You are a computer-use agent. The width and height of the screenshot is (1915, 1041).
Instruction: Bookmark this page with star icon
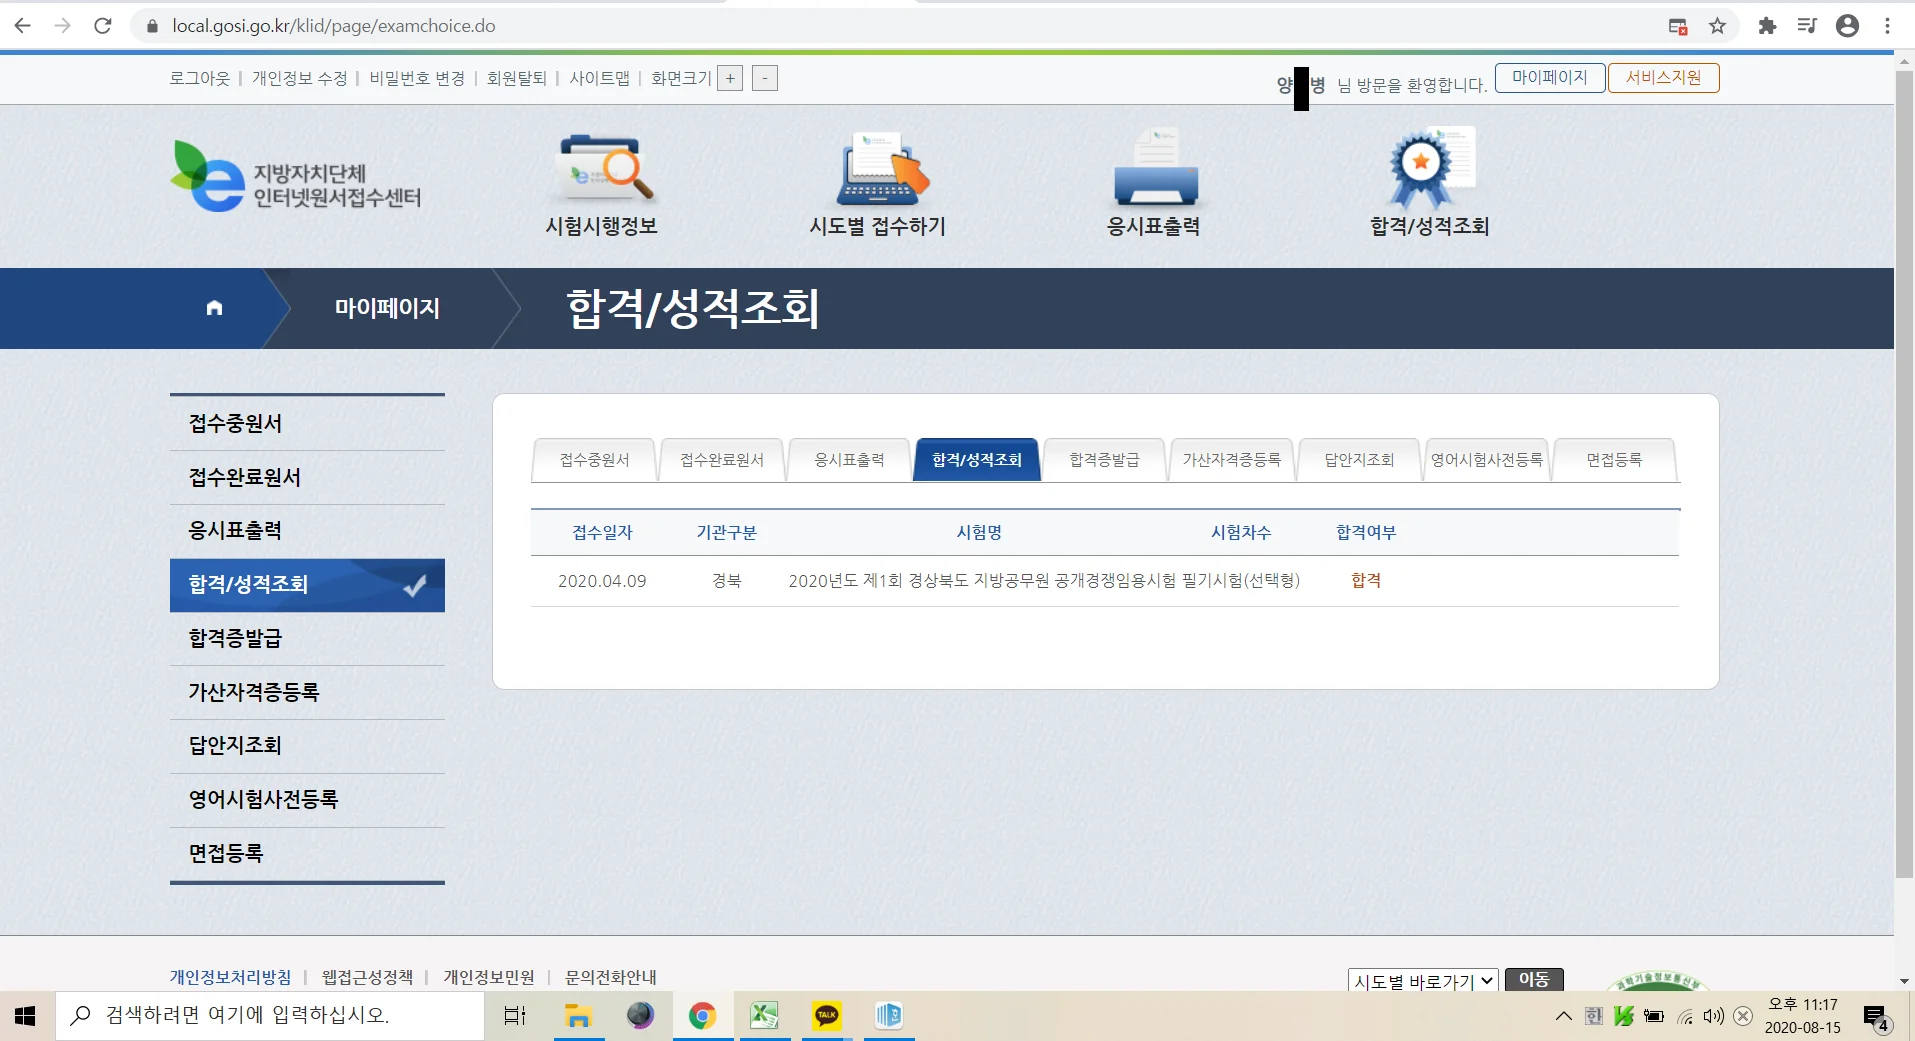pos(1717,26)
